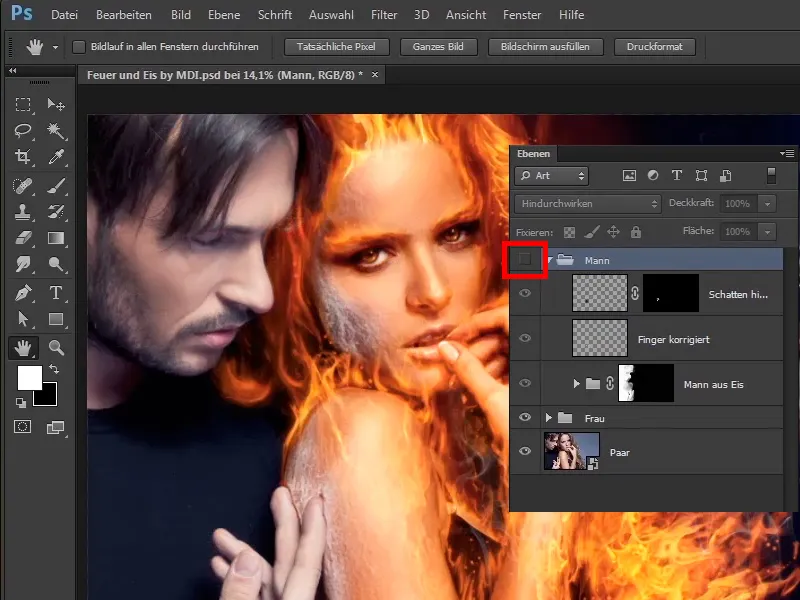Image resolution: width=800 pixels, height=600 pixels.
Task: Select the History Brush tool
Action: pyautogui.click(x=56, y=212)
